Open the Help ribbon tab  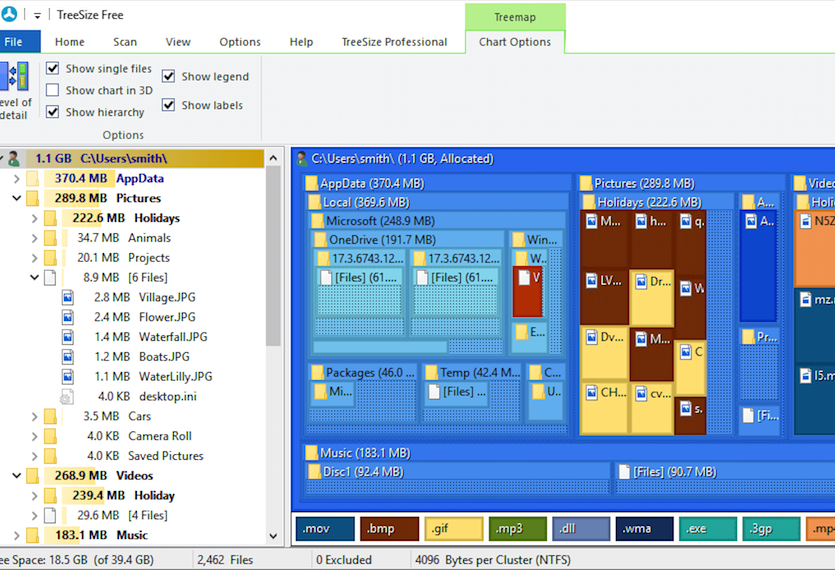pyautogui.click(x=301, y=42)
